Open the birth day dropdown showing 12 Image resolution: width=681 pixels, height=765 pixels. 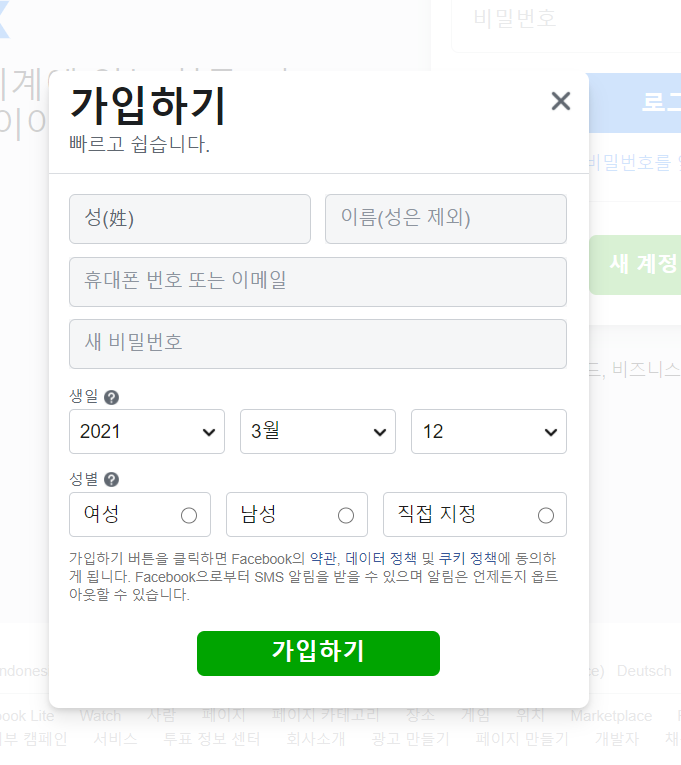(x=489, y=432)
